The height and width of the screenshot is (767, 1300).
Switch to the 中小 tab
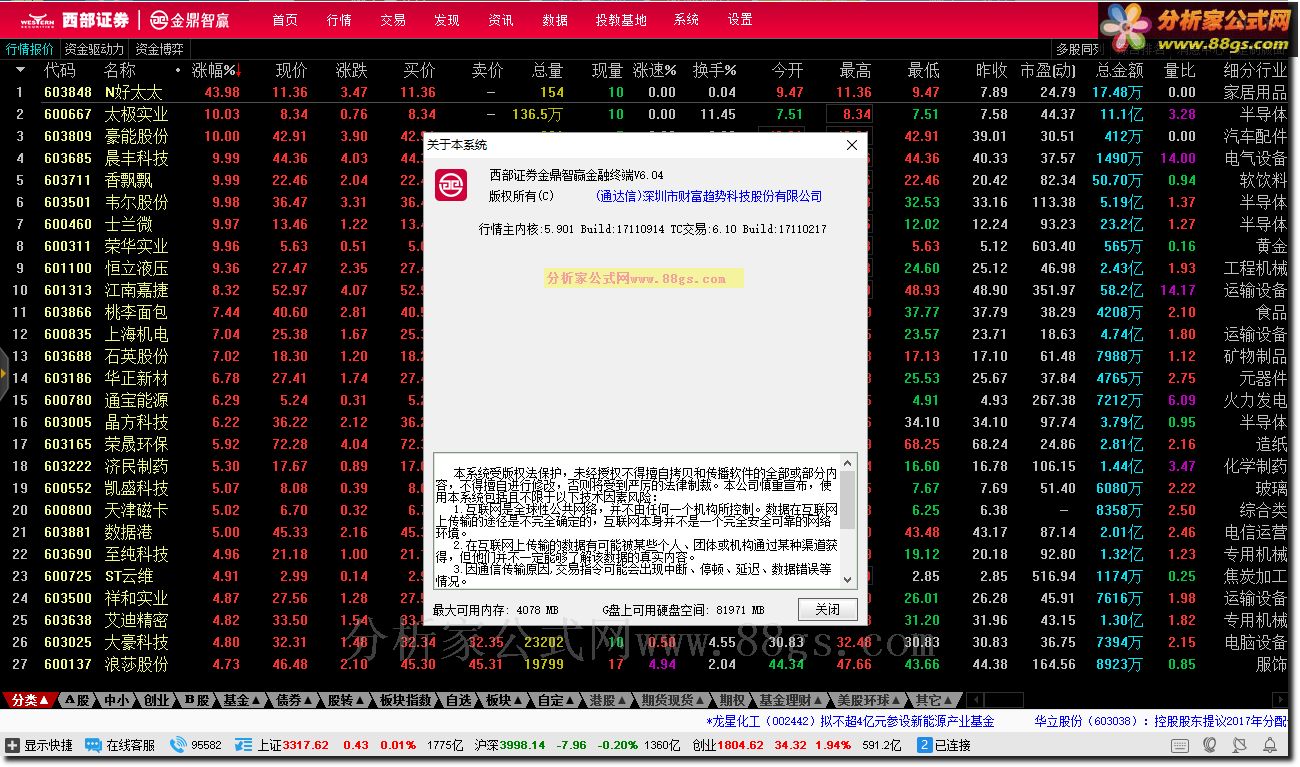(x=116, y=700)
